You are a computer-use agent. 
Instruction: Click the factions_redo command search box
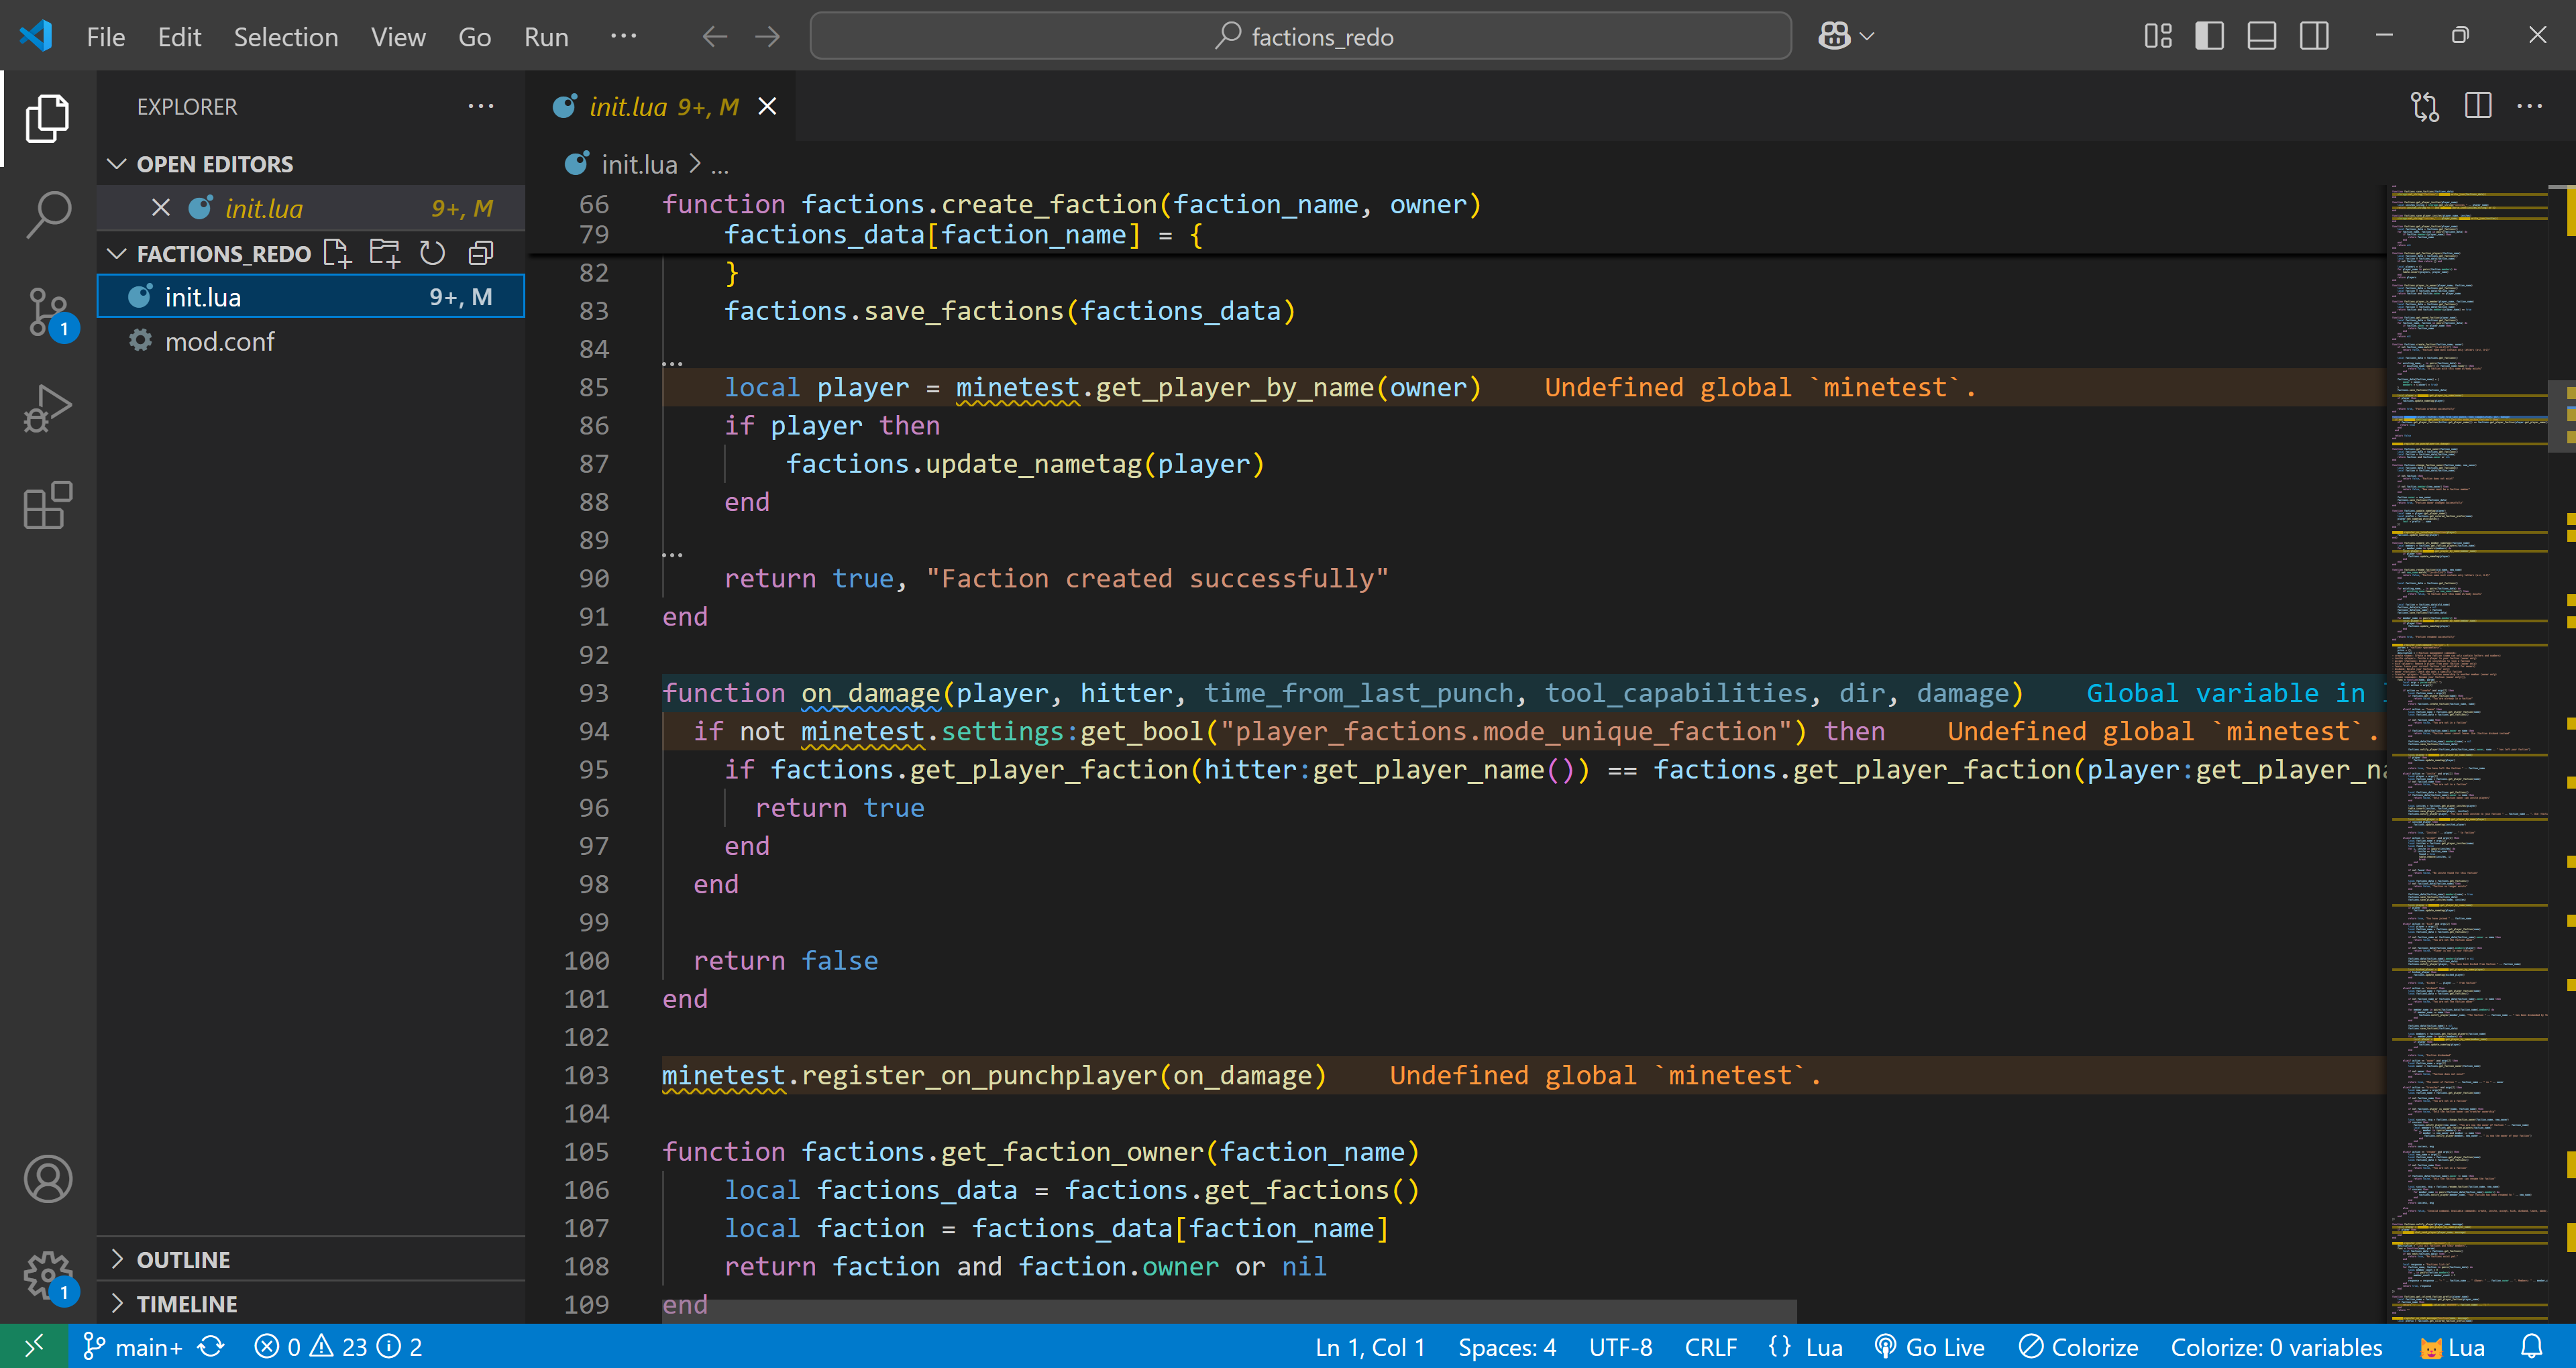[1300, 37]
